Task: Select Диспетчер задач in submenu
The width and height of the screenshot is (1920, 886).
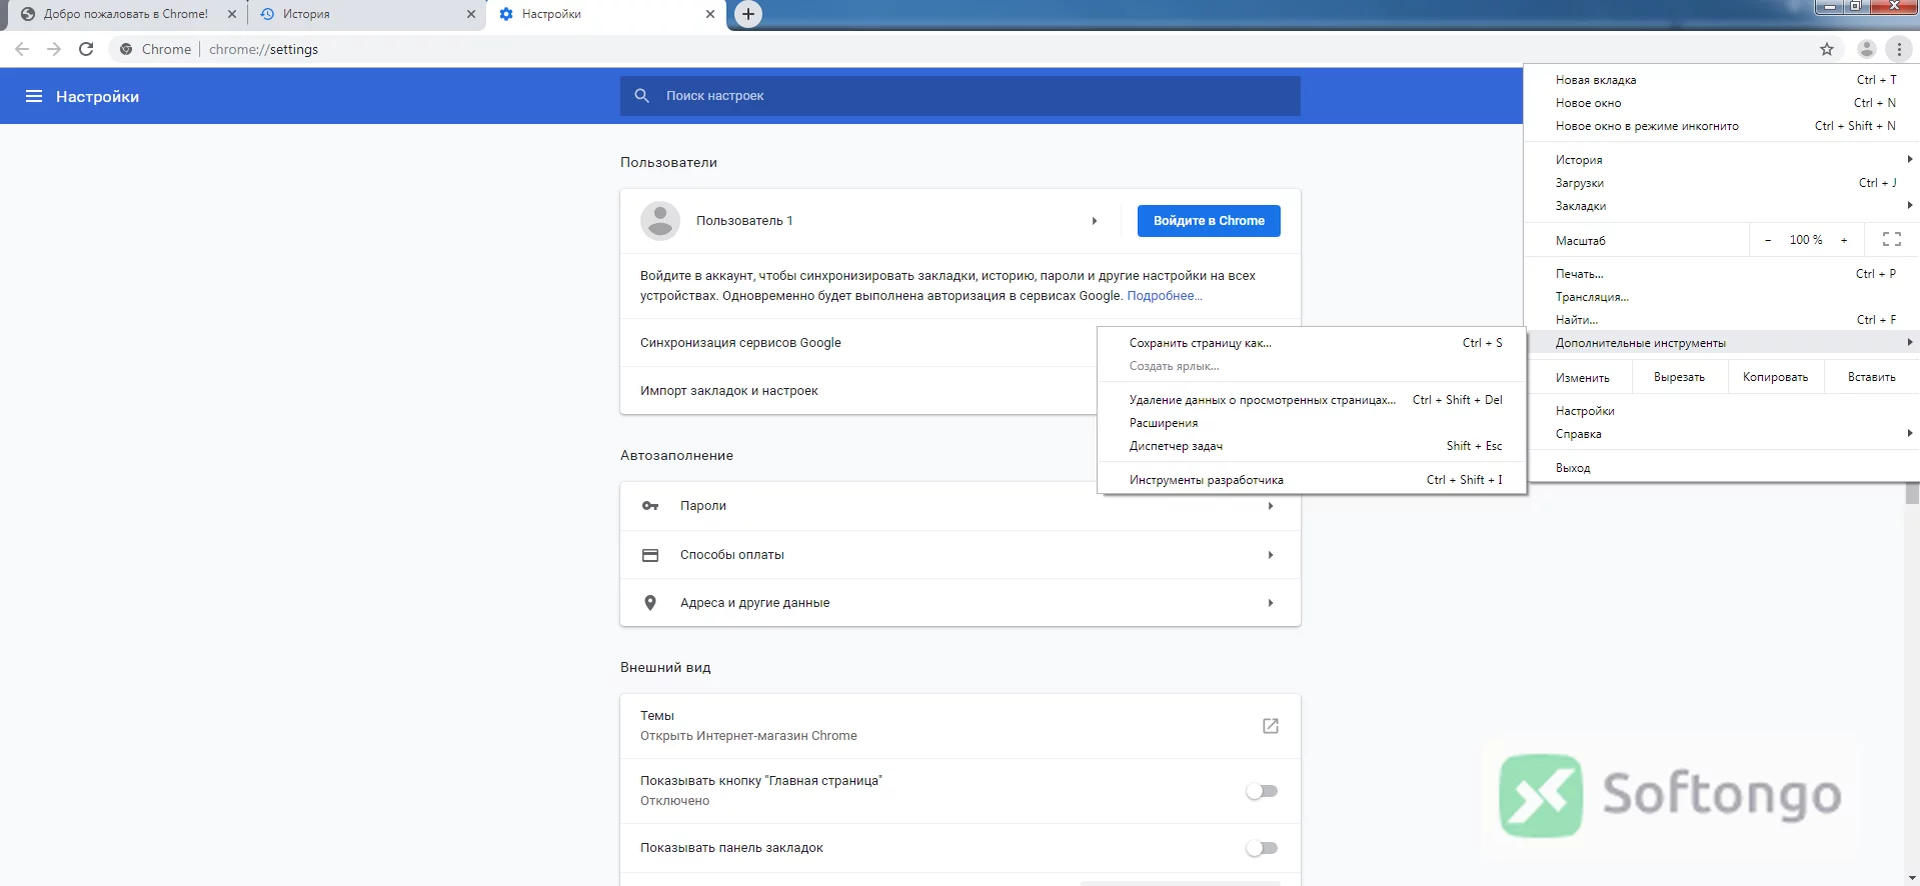Action: click(x=1312, y=446)
